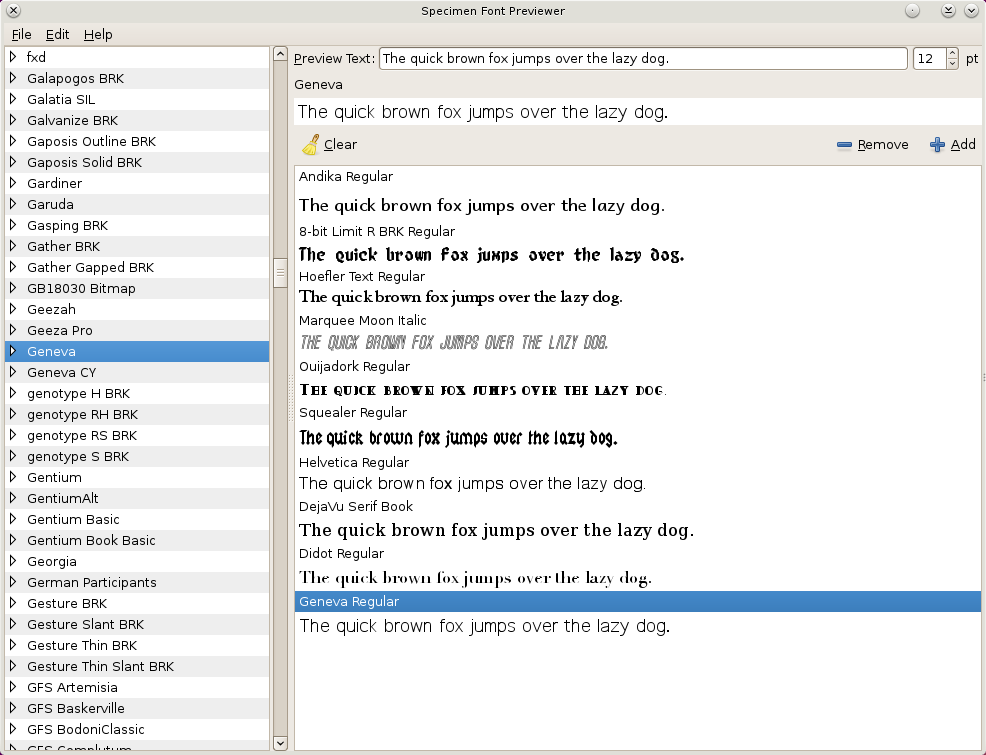
Task: Select genotype S BRK font
Action: 137,456
